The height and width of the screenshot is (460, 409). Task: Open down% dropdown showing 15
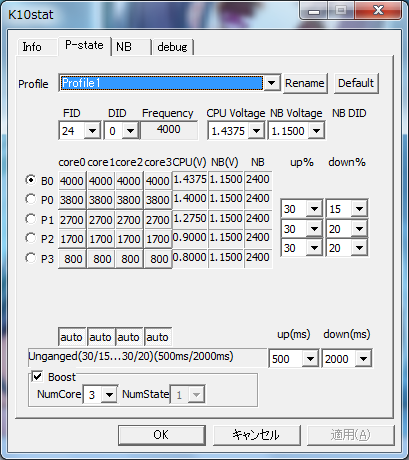pos(347,209)
